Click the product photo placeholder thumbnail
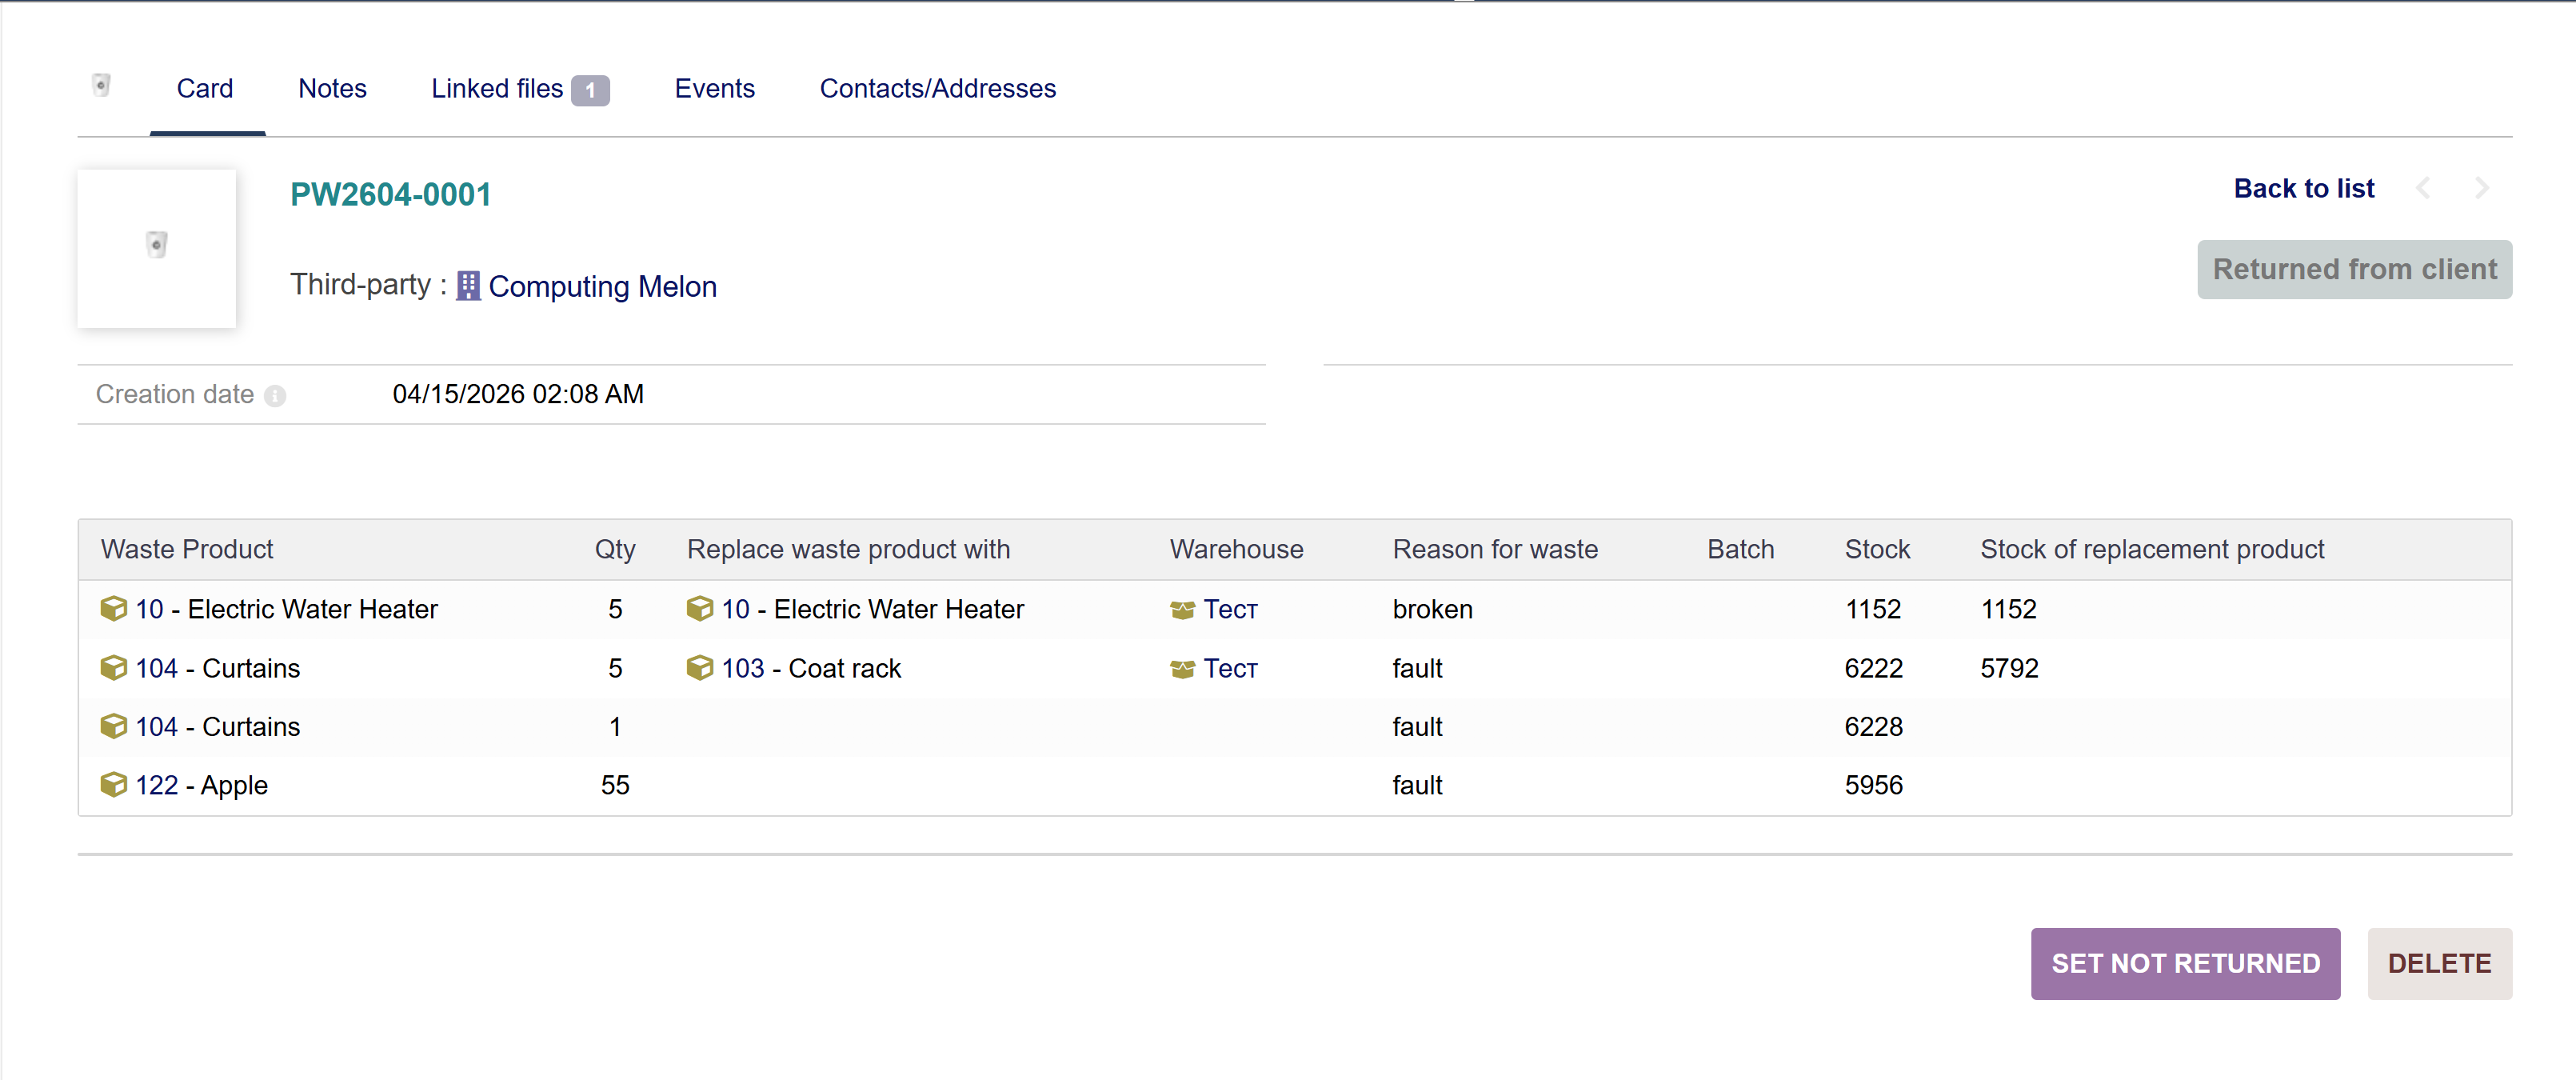This screenshot has height=1080, width=2576. coord(157,247)
